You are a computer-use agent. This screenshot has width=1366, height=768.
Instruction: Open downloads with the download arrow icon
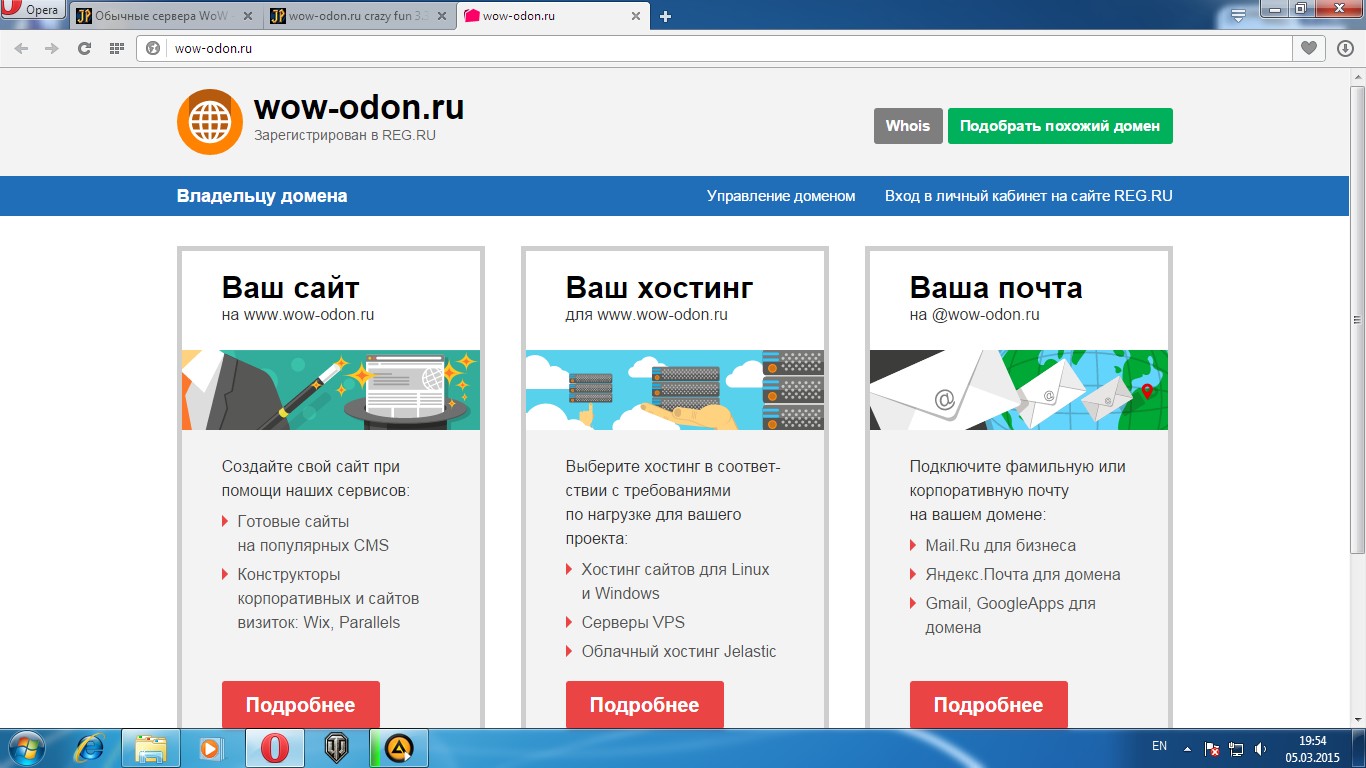pyautogui.click(x=1345, y=48)
